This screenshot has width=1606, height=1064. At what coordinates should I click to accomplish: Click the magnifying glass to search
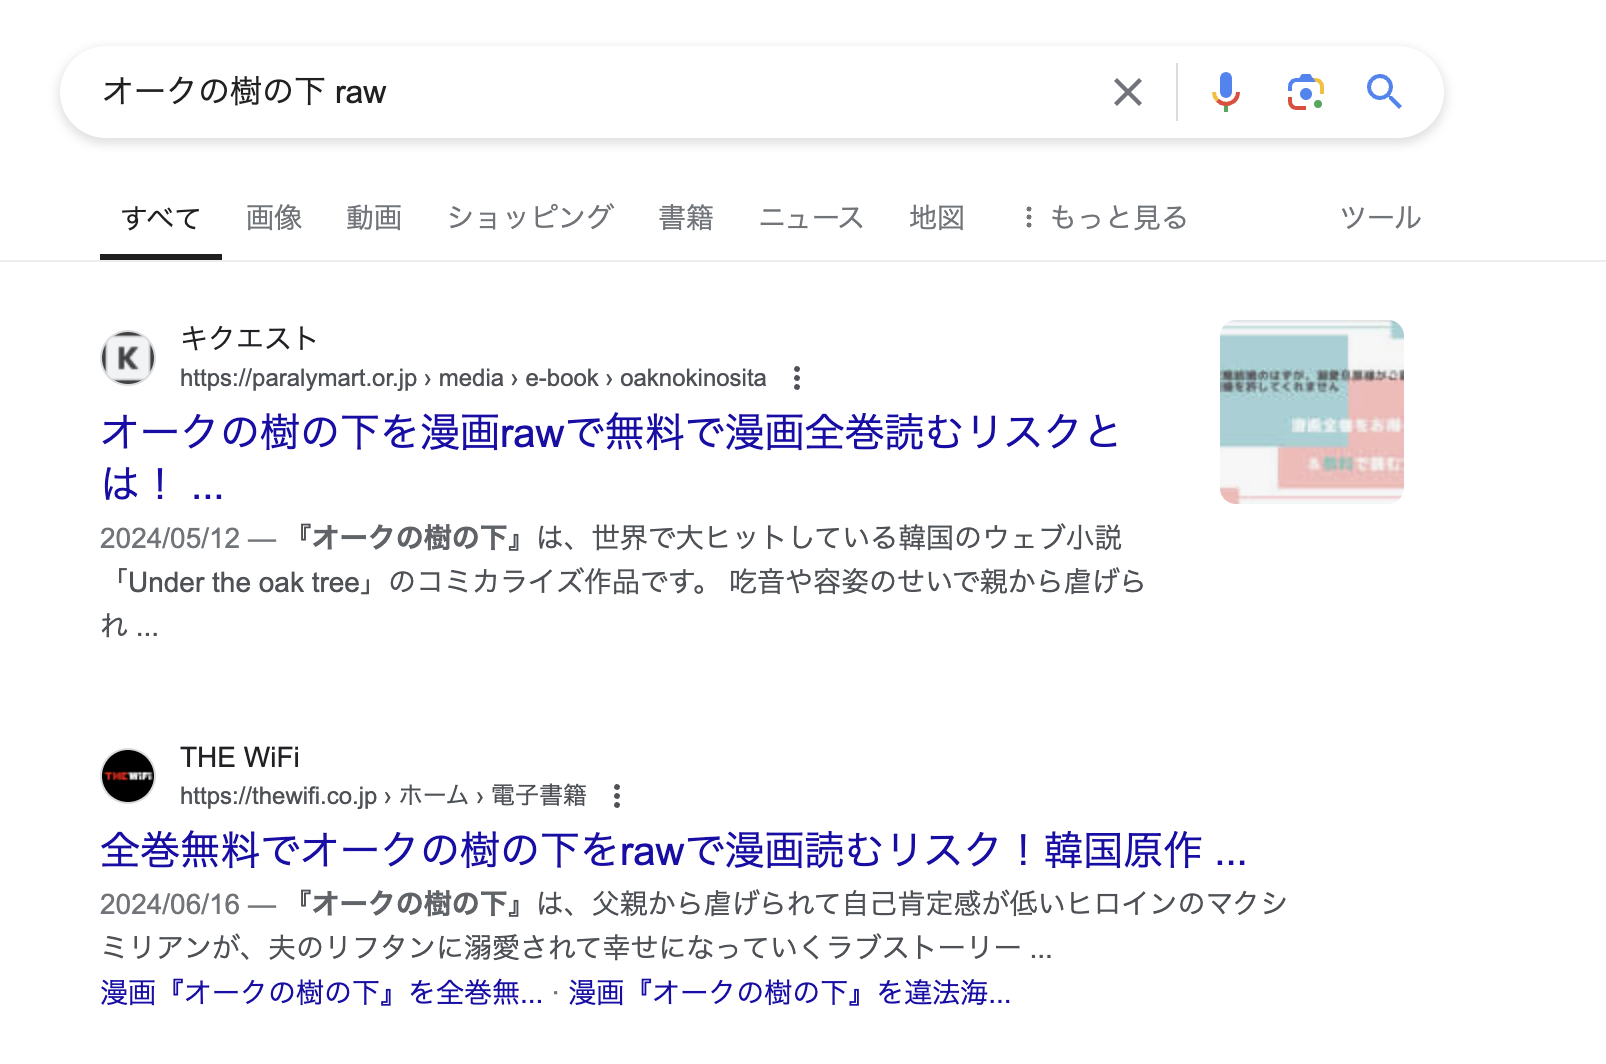(1384, 92)
